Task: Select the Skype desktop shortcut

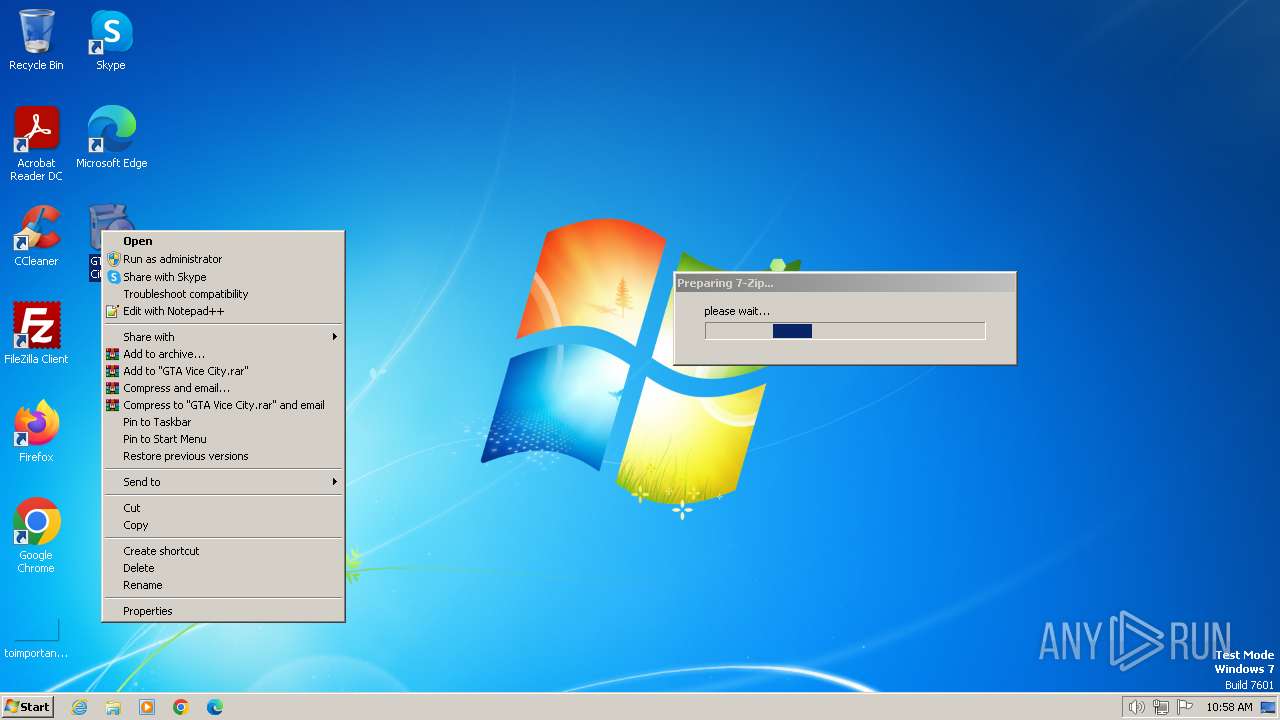Action: click(111, 40)
